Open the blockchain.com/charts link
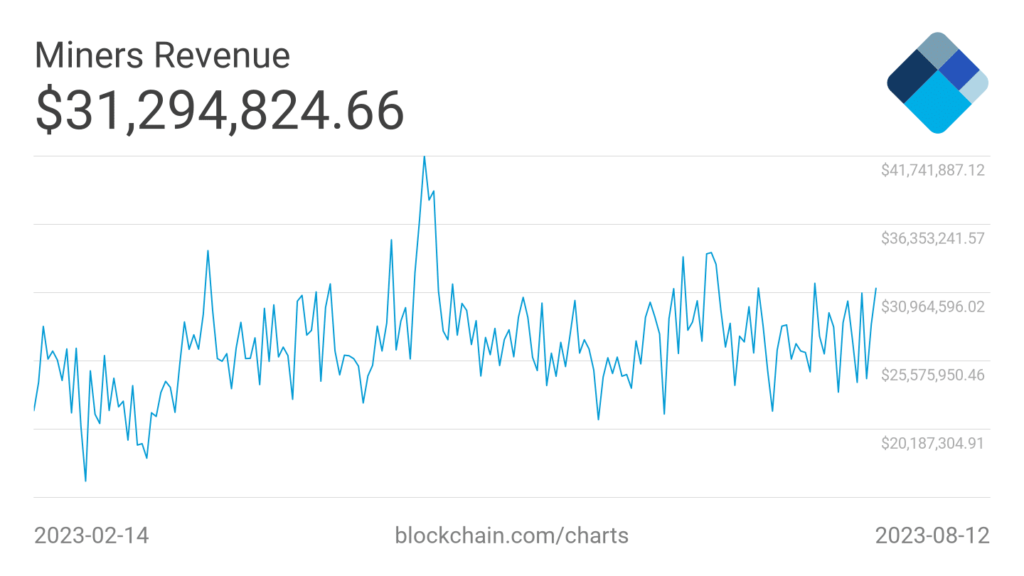Viewport: 1024px width, 576px height. [x=513, y=535]
